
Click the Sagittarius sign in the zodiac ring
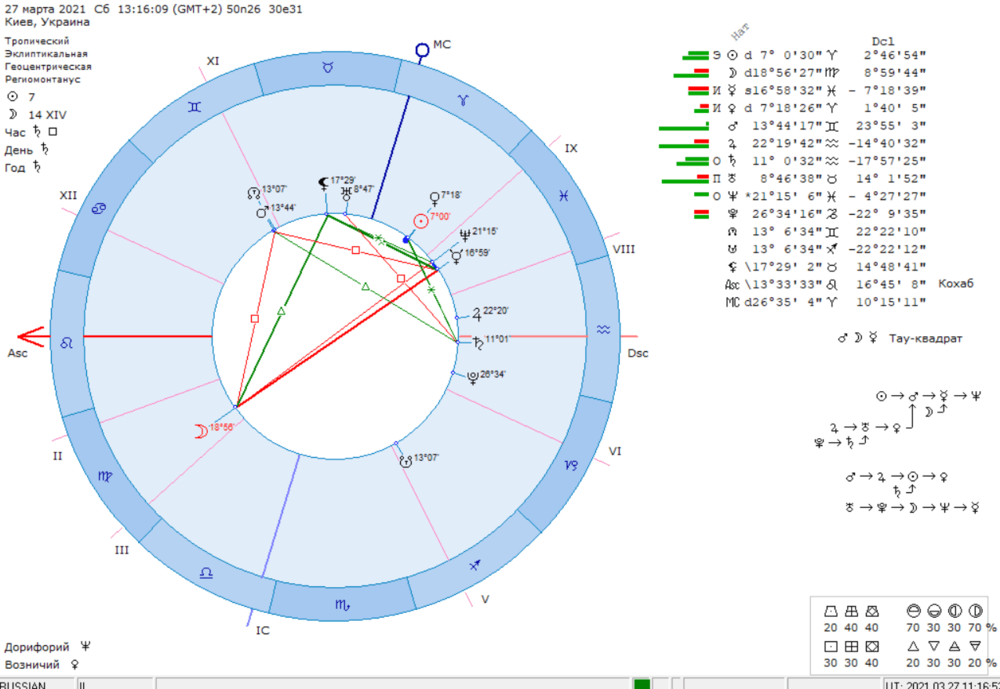(x=475, y=565)
